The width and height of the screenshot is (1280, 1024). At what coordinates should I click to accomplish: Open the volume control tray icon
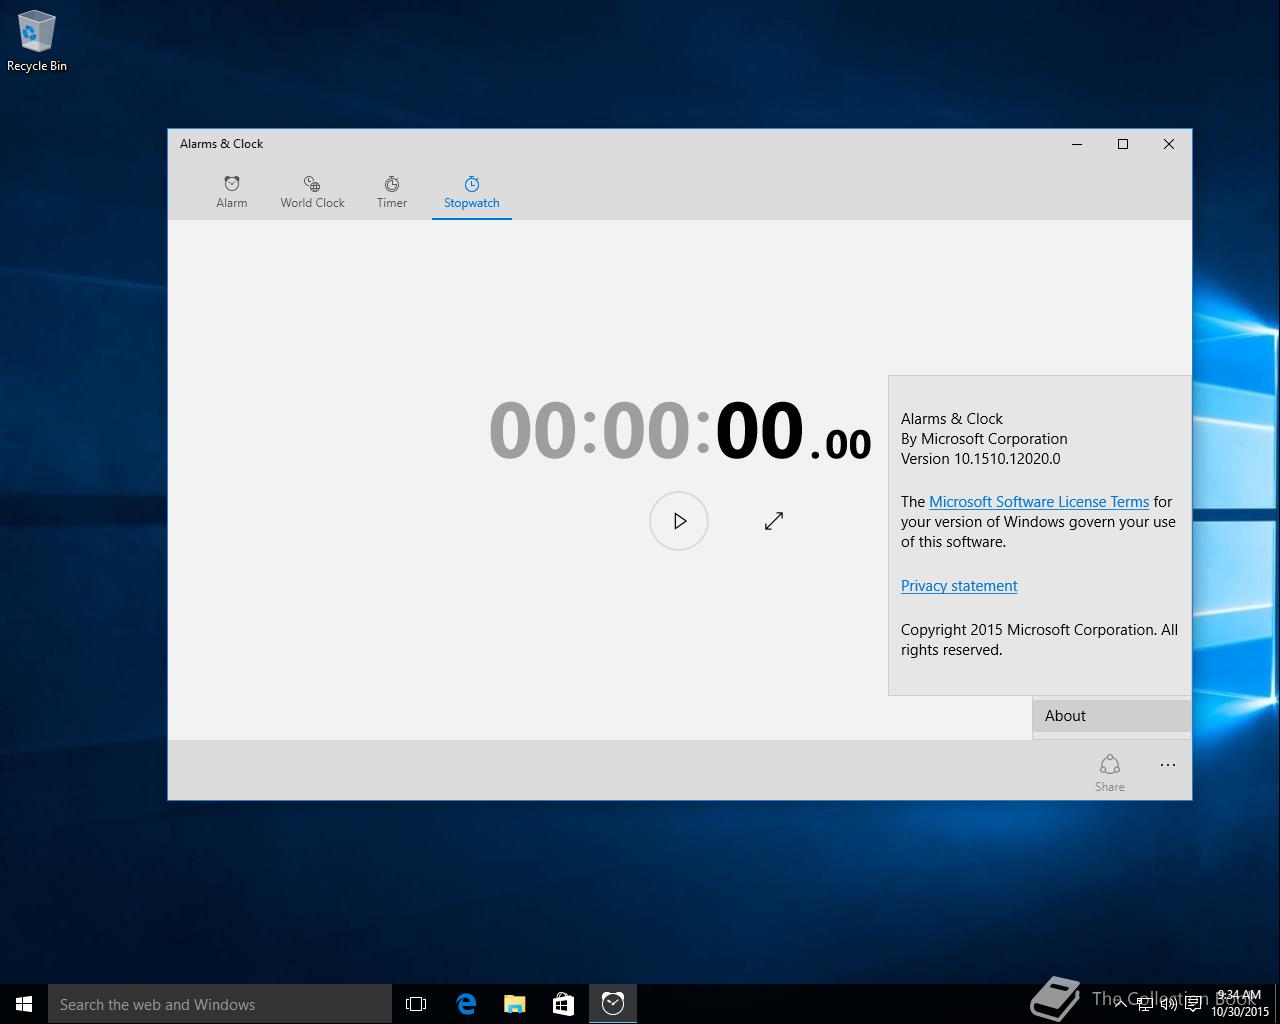tap(1168, 1004)
